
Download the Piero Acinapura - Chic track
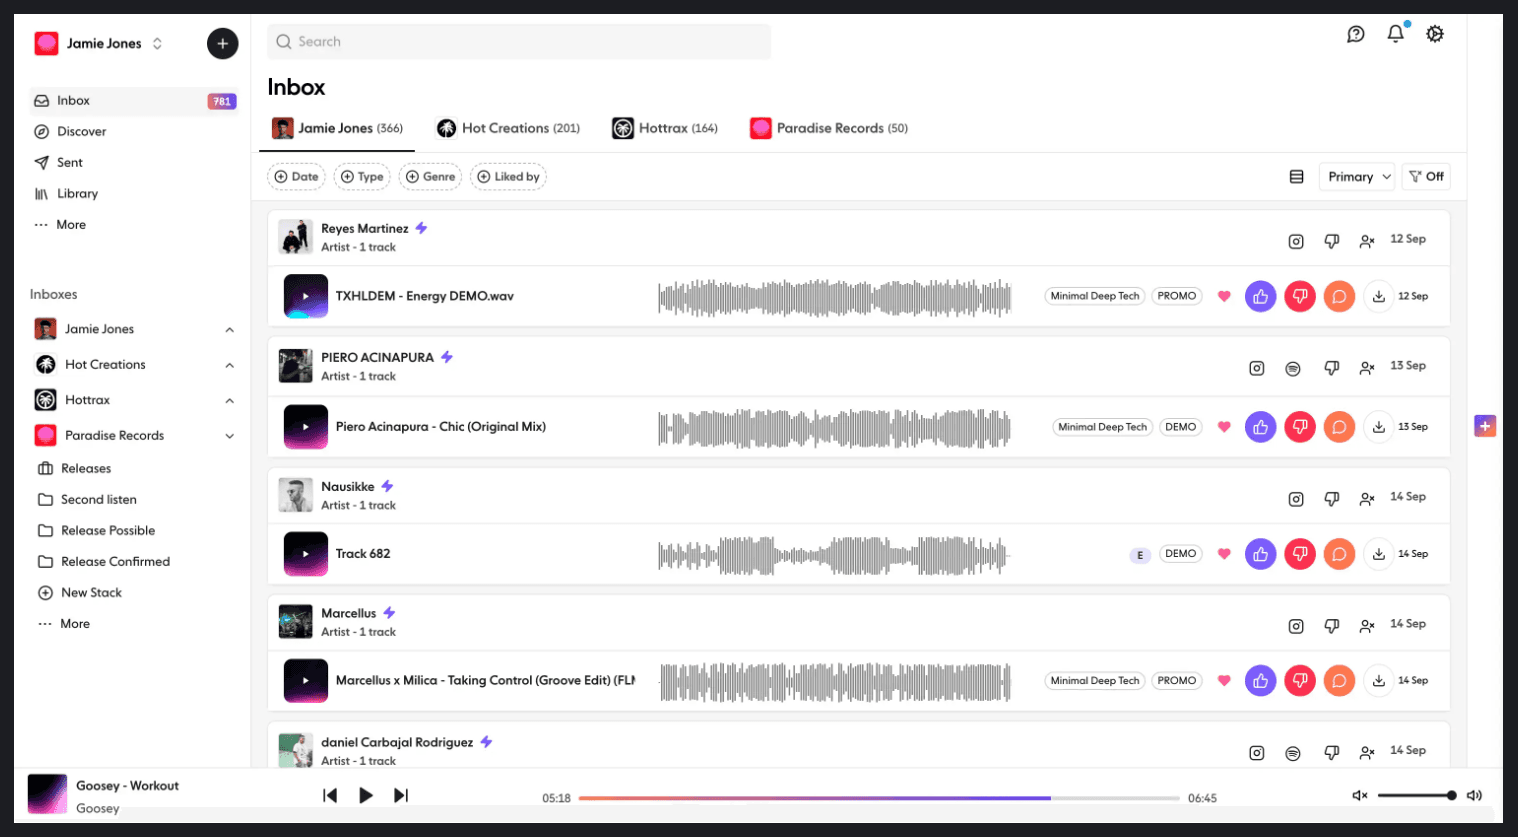1378,426
